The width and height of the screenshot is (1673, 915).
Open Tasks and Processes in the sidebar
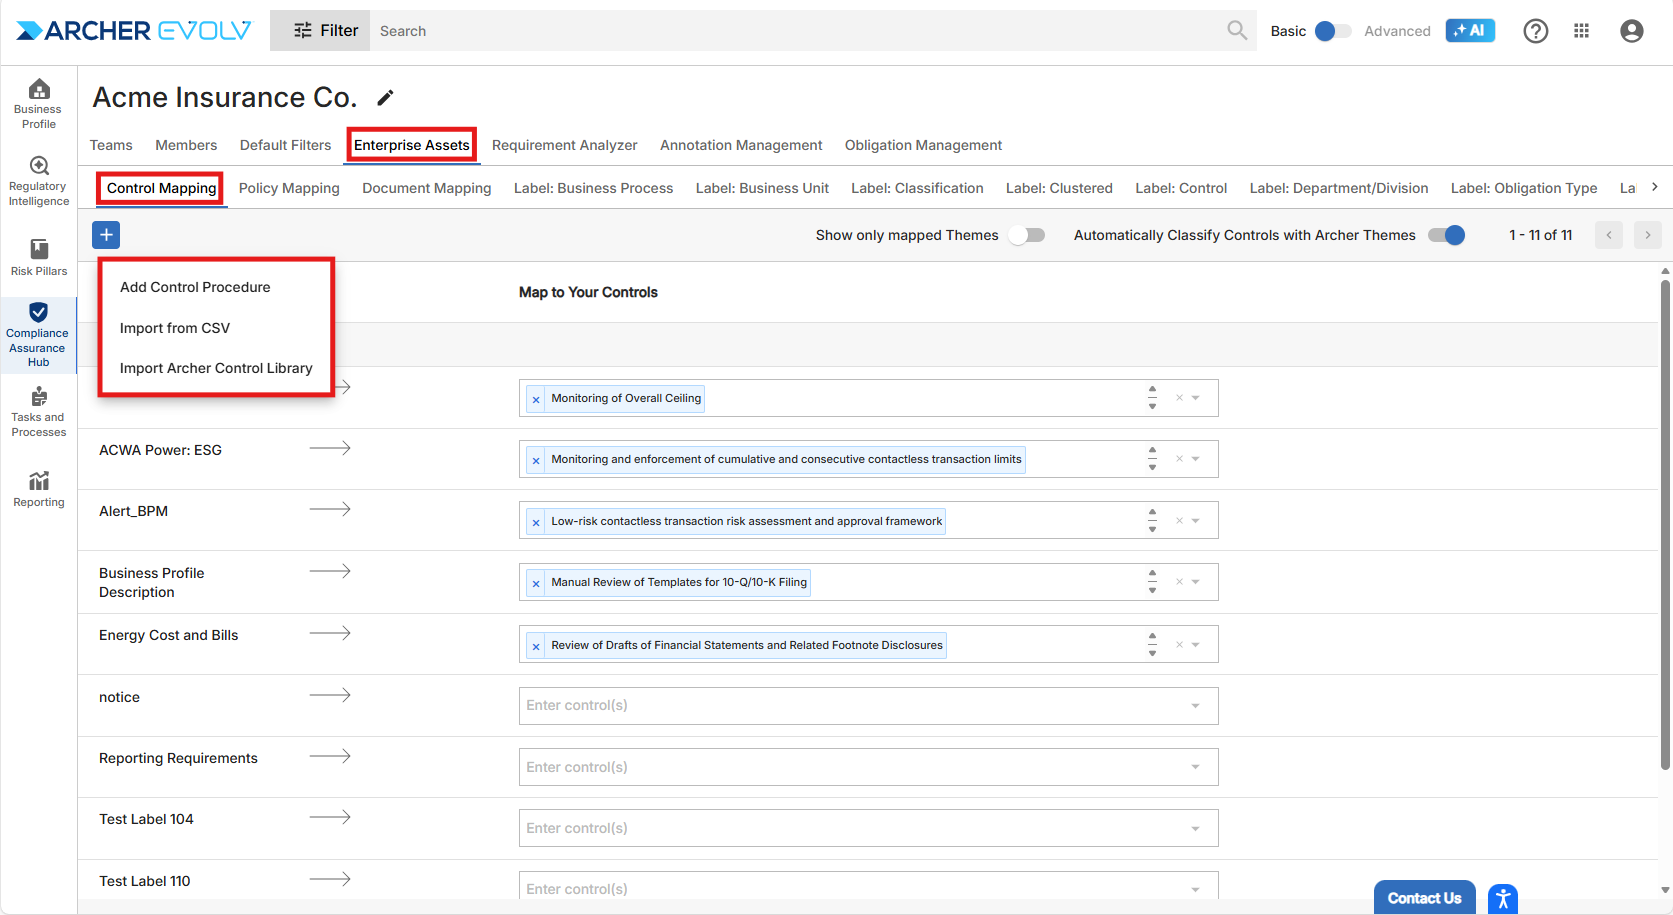pyautogui.click(x=38, y=411)
